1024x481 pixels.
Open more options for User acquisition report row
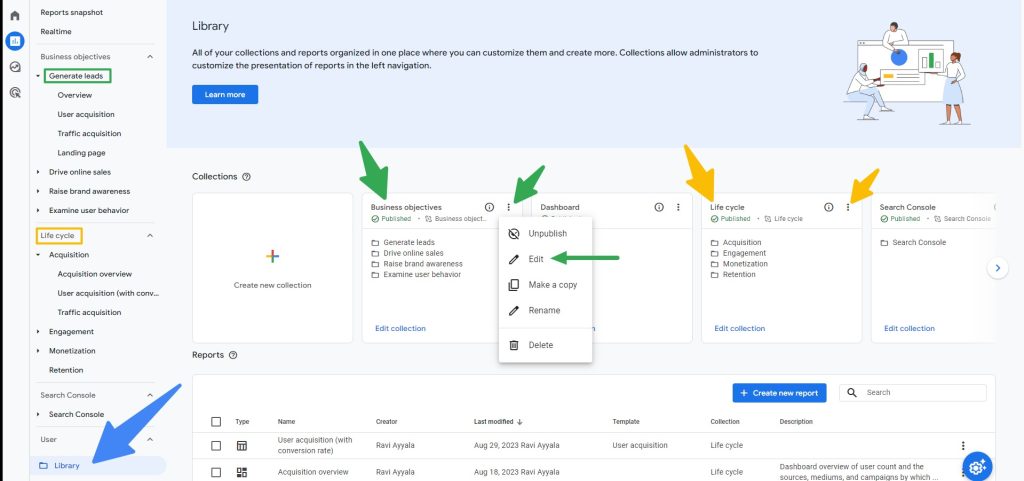[x=963, y=446]
